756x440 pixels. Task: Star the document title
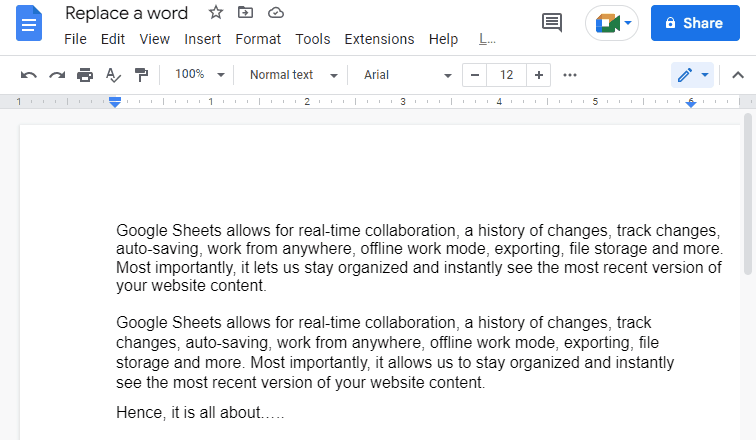pos(216,13)
